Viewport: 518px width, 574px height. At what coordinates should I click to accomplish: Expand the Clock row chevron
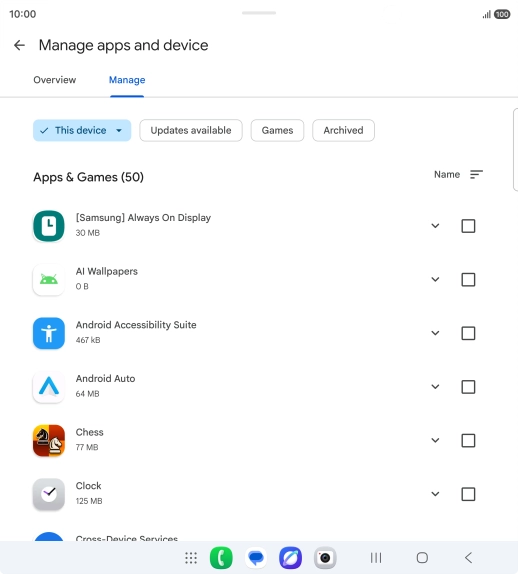[435, 494]
